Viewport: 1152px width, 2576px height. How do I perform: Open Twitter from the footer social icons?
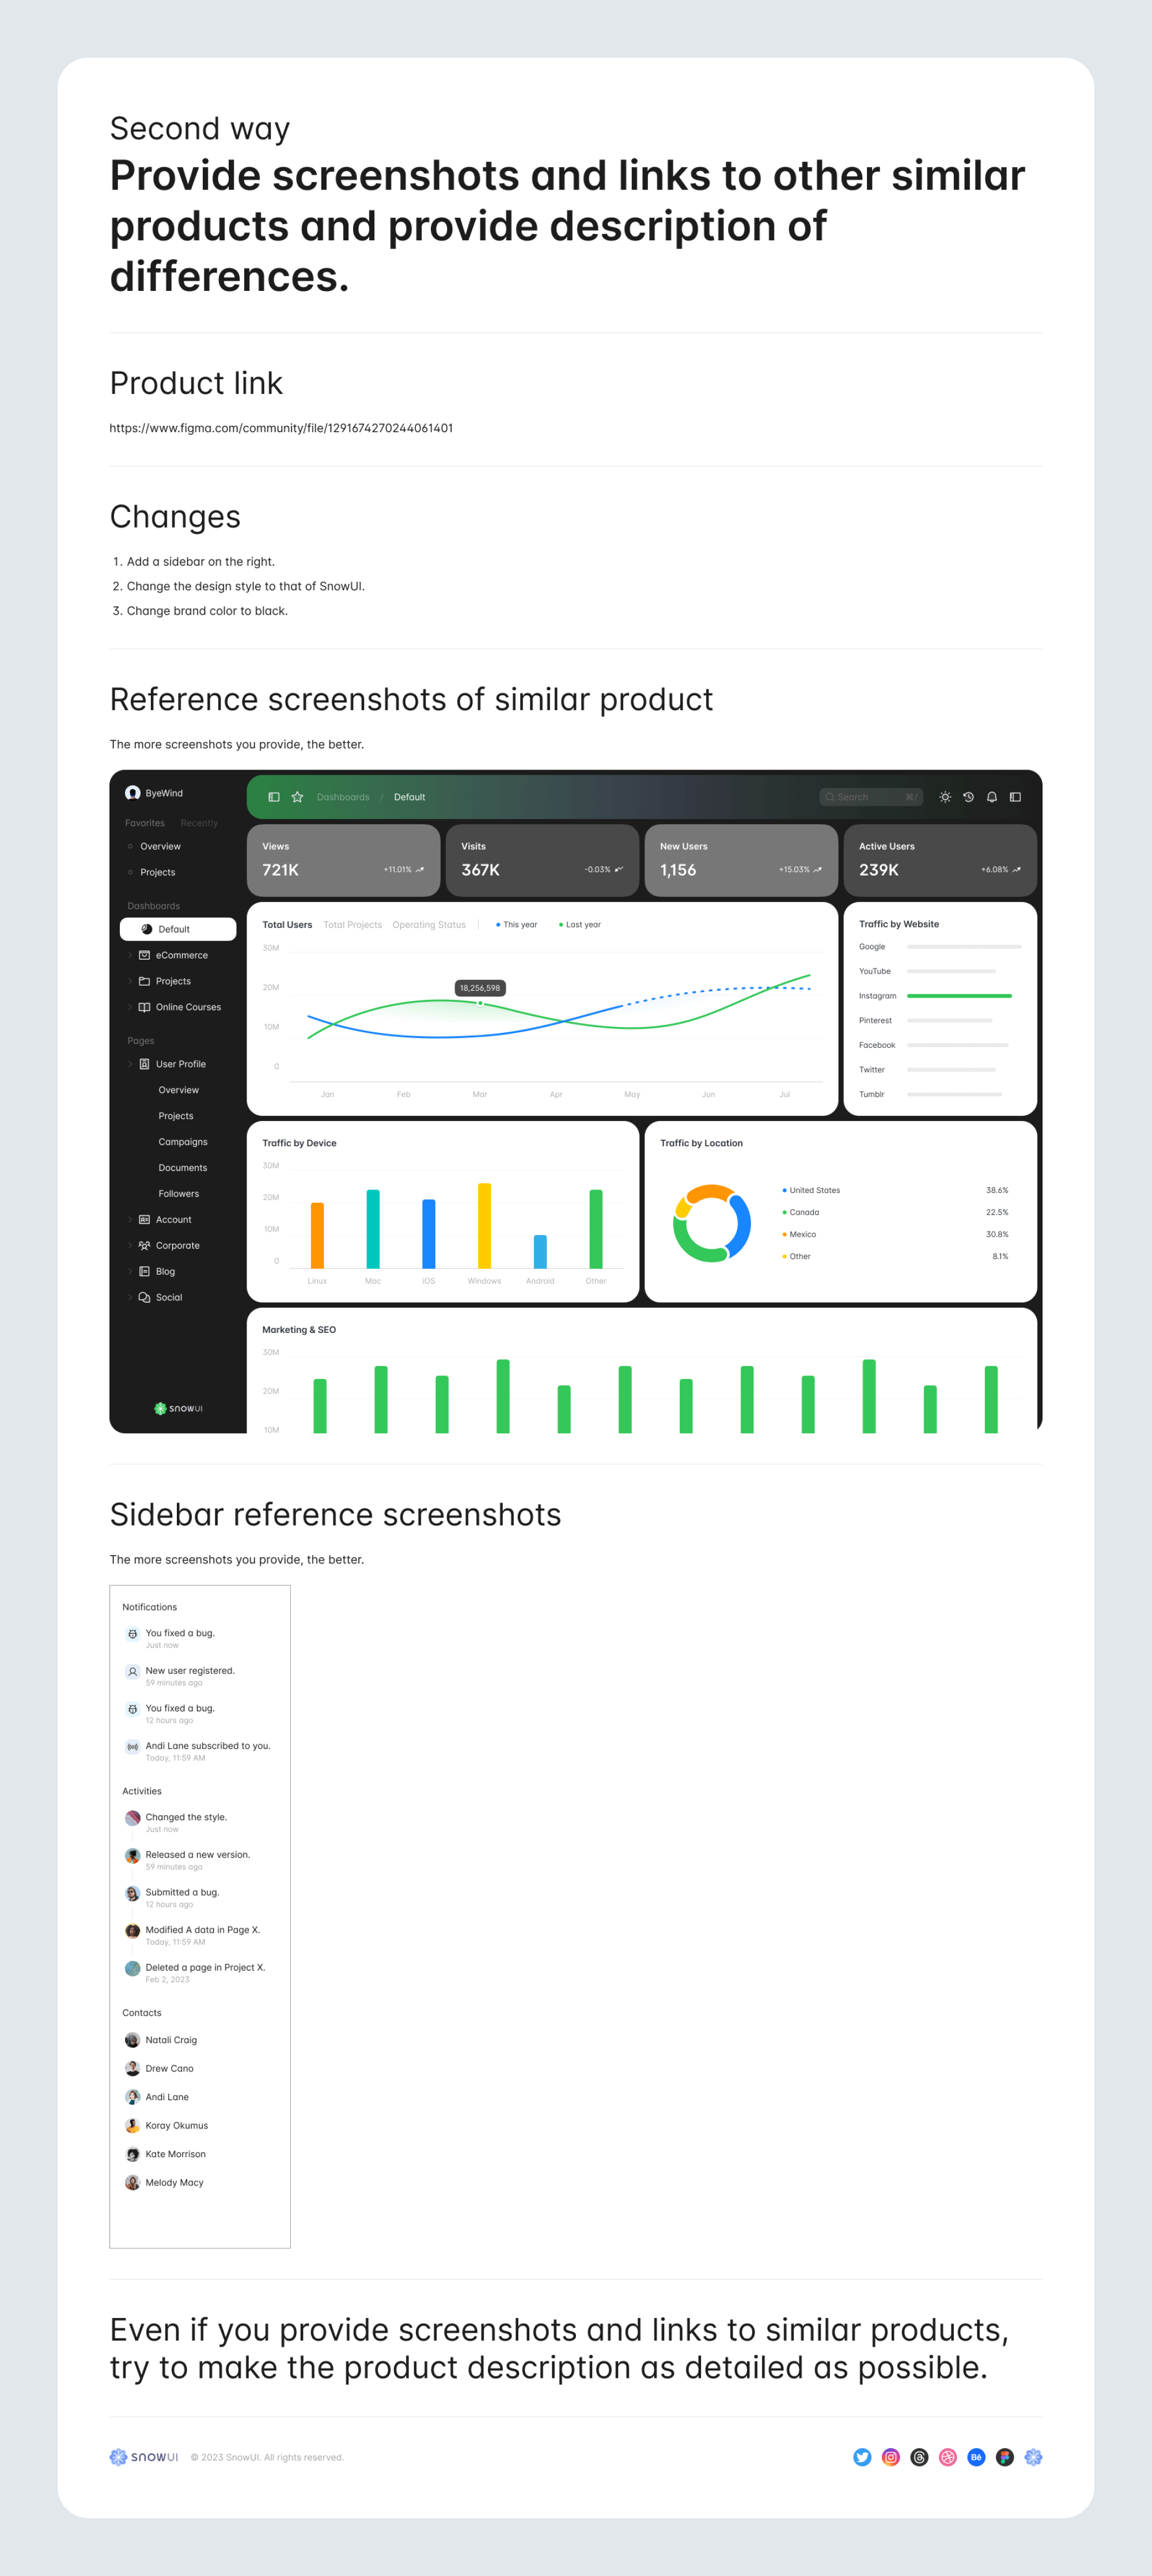pyautogui.click(x=862, y=2457)
